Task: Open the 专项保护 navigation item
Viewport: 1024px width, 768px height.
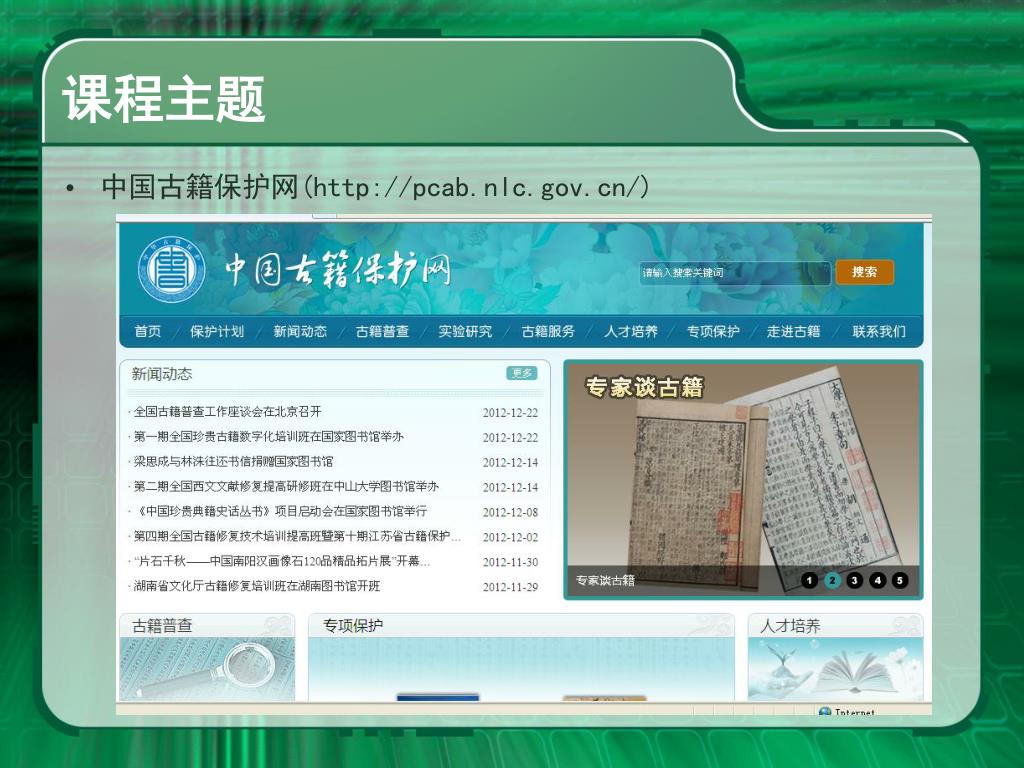Action: click(713, 331)
